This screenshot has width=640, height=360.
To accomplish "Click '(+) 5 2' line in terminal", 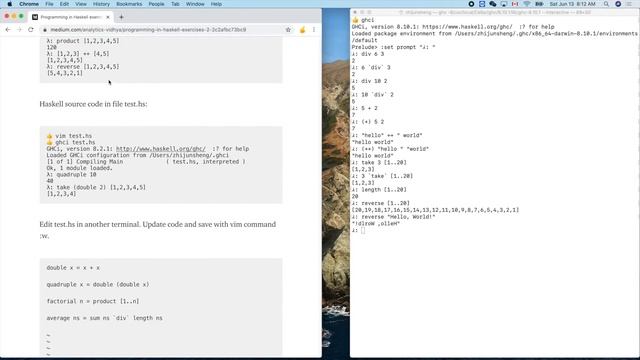I will pos(368,122).
